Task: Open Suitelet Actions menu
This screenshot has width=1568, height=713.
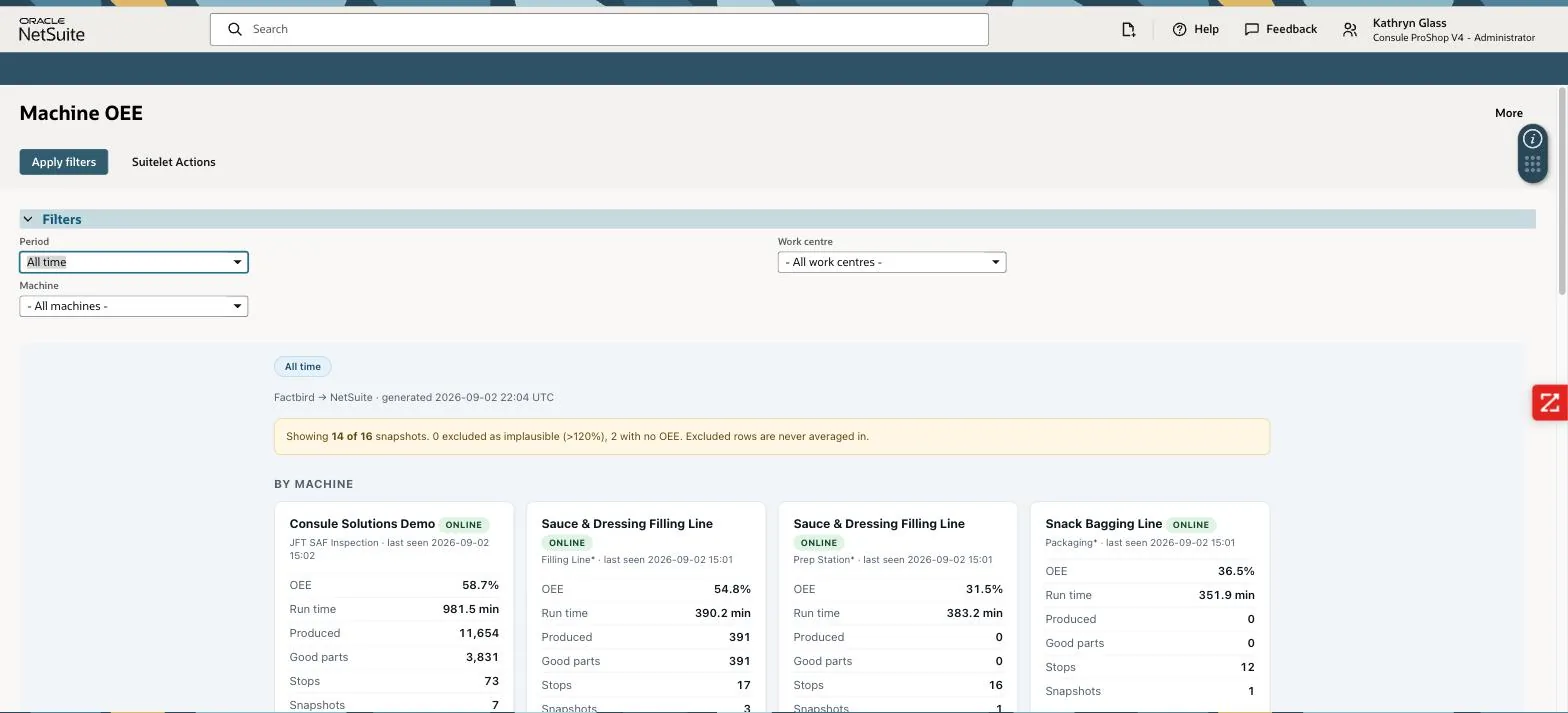Action: point(174,162)
